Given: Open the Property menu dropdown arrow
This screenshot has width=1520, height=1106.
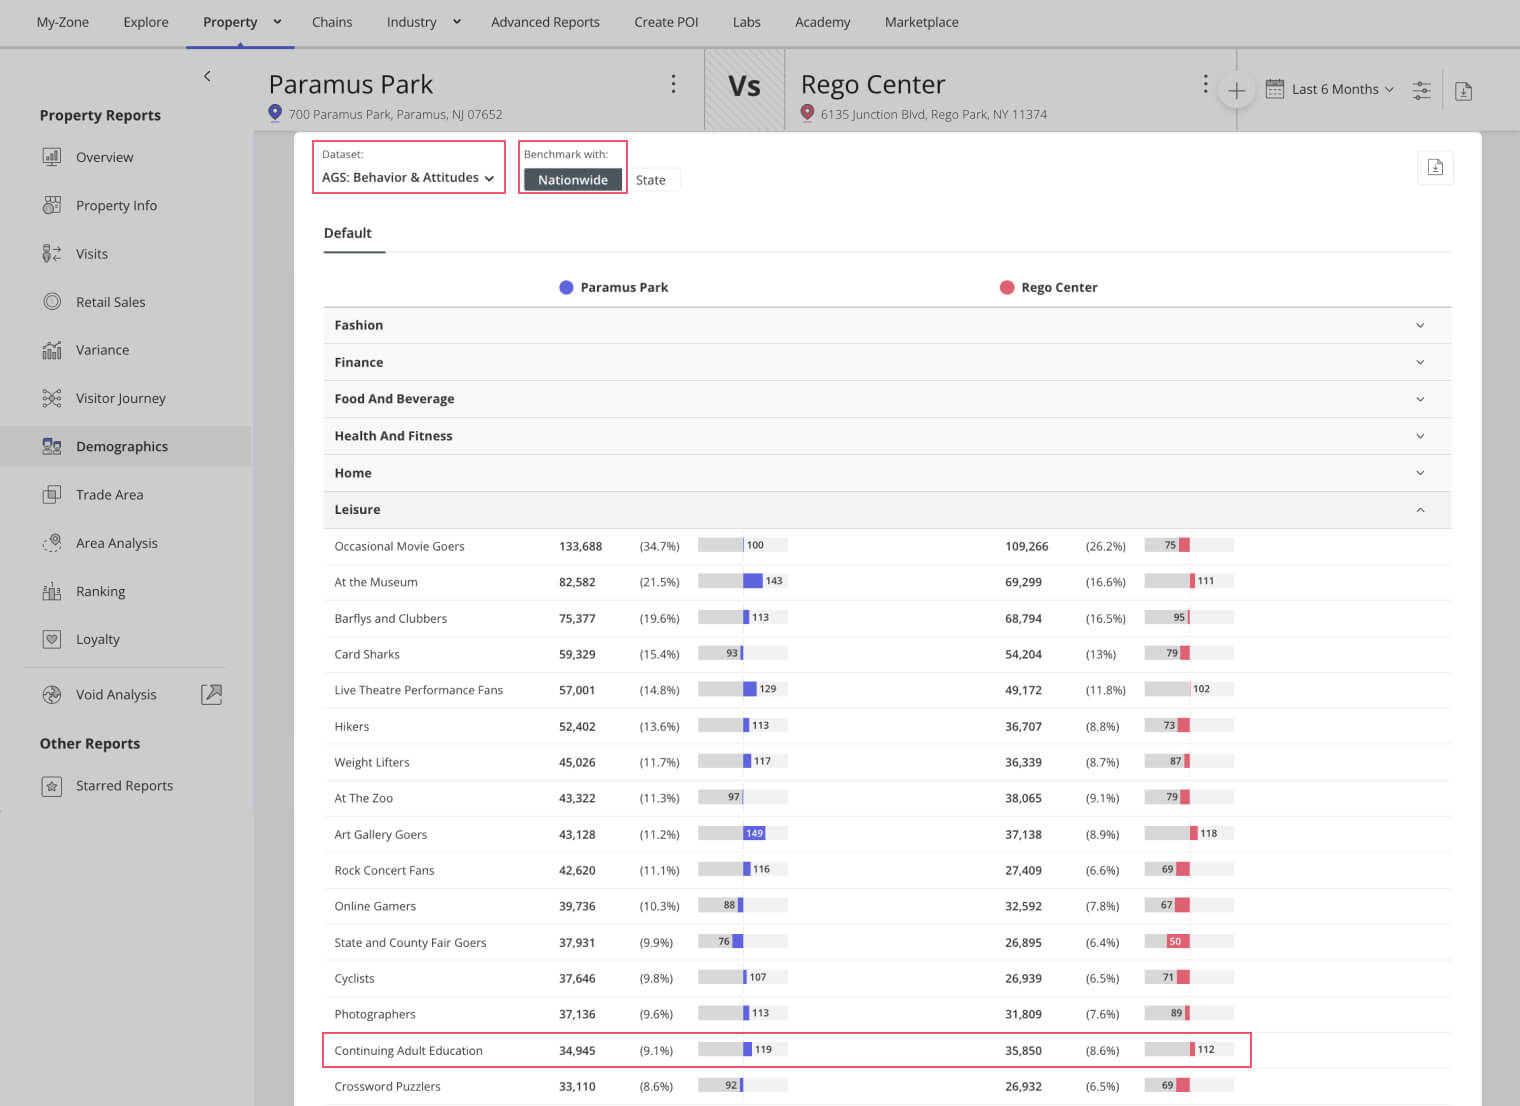Looking at the screenshot, I should [x=277, y=21].
